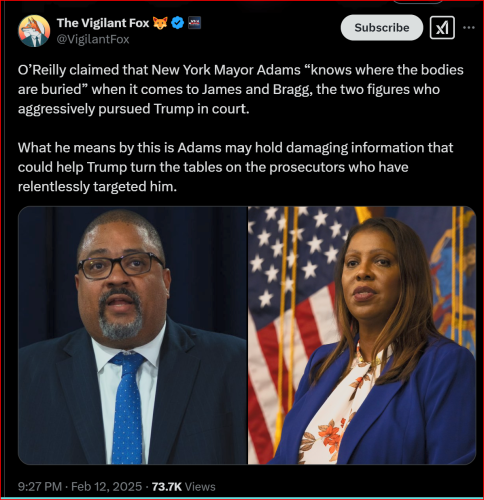Click the paragraph starting with O'Reilly claimed
The image size is (484, 500).
[x=241, y=89]
